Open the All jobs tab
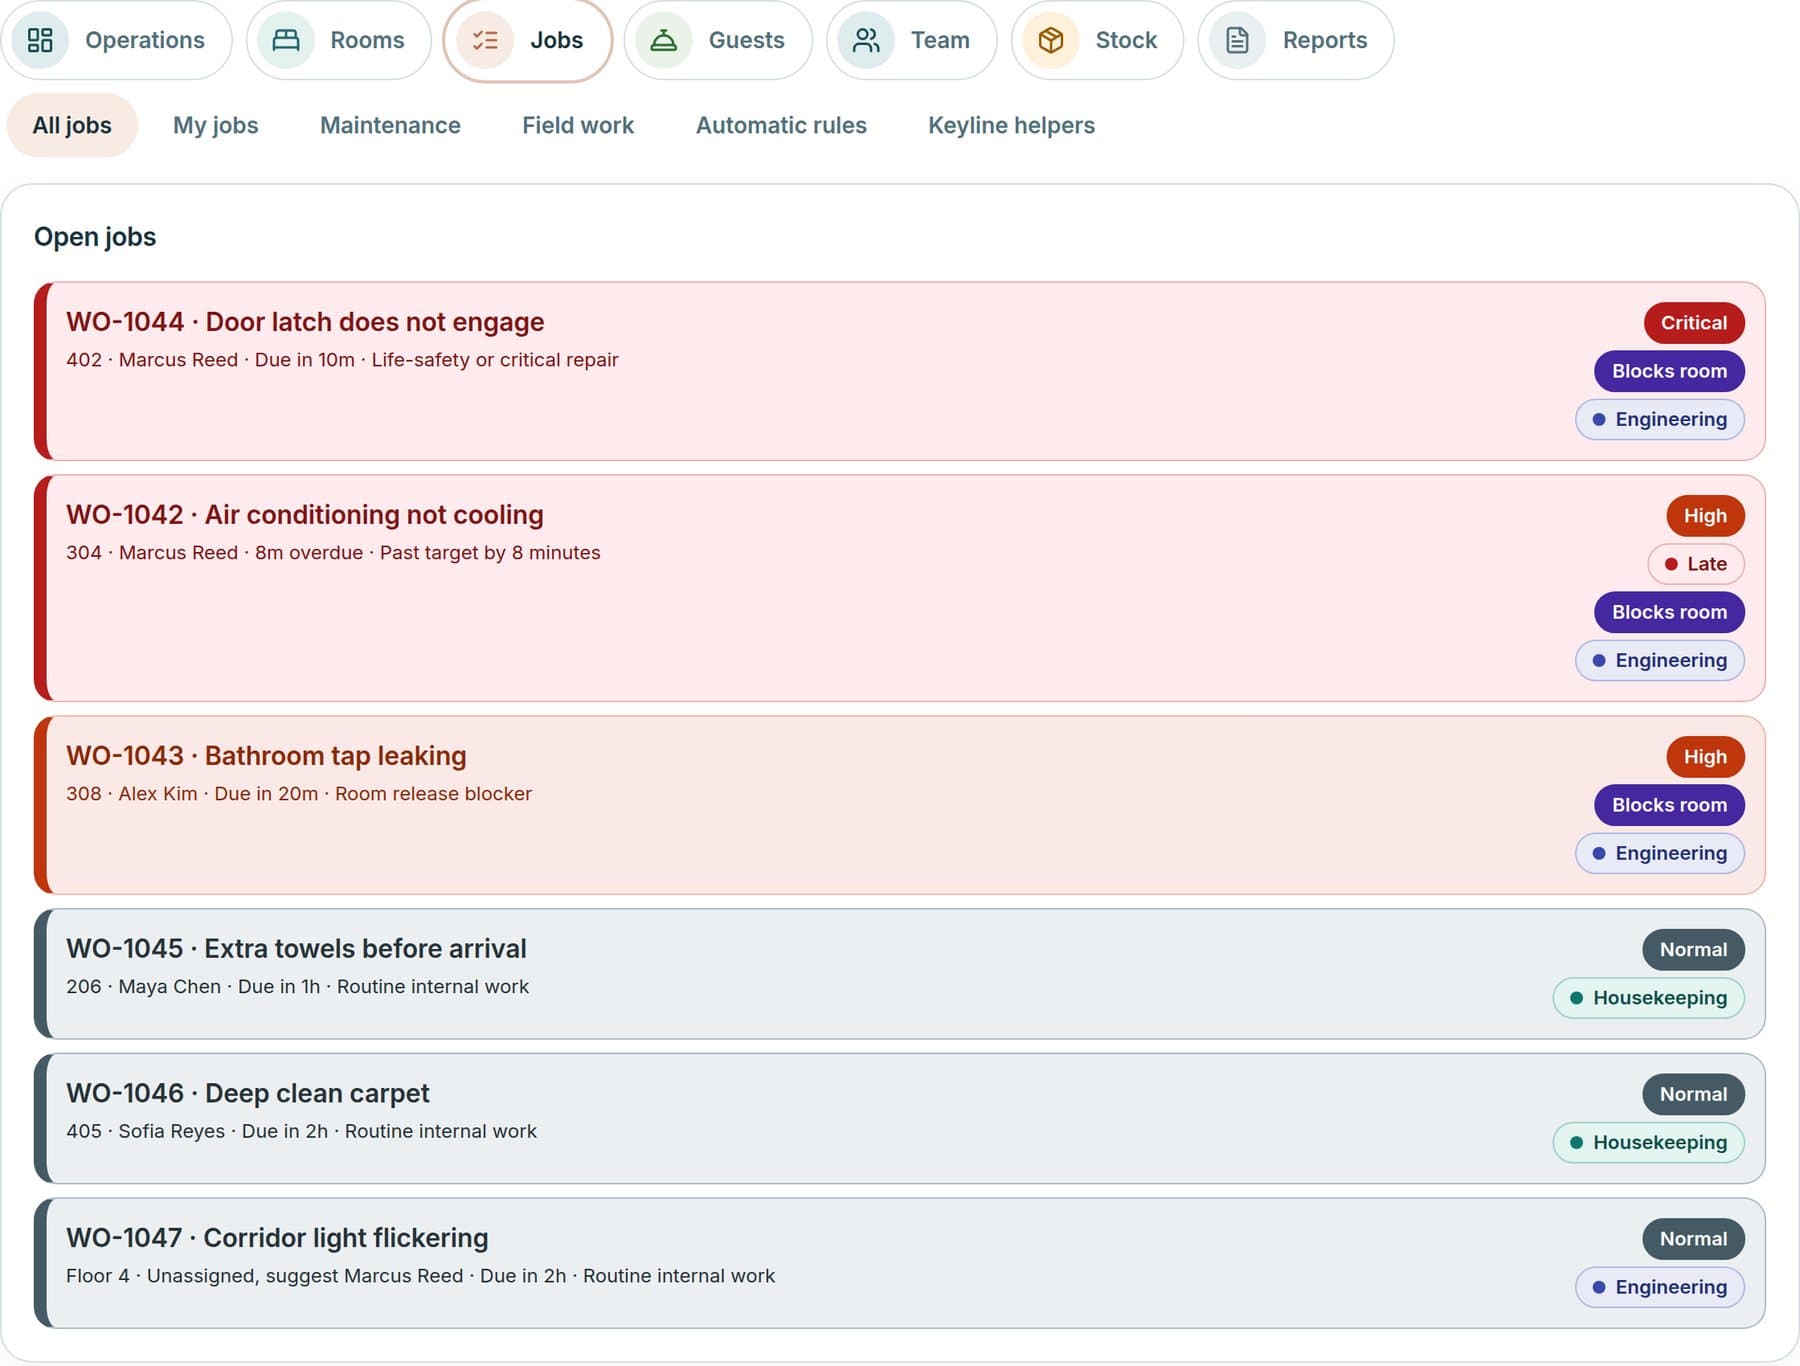The width and height of the screenshot is (1800, 1366). click(72, 125)
